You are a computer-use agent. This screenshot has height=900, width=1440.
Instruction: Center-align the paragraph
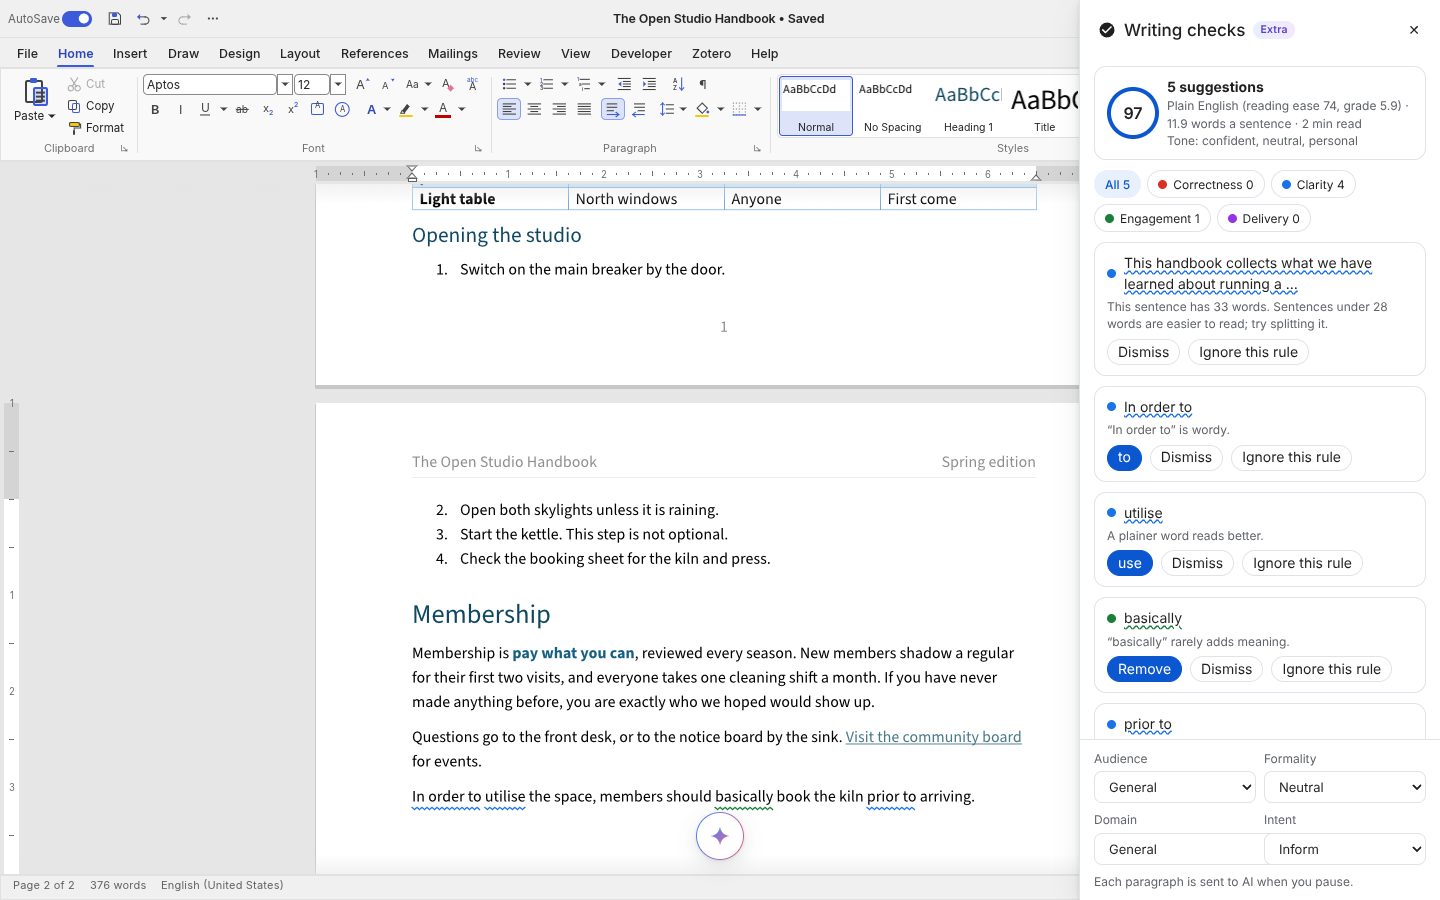(x=534, y=110)
